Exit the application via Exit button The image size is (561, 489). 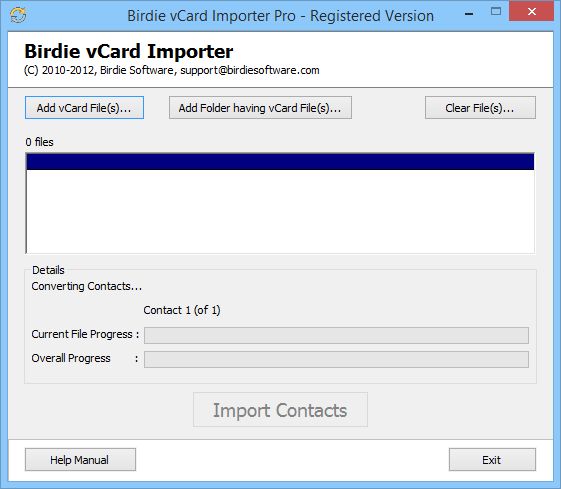tap(492, 460)
